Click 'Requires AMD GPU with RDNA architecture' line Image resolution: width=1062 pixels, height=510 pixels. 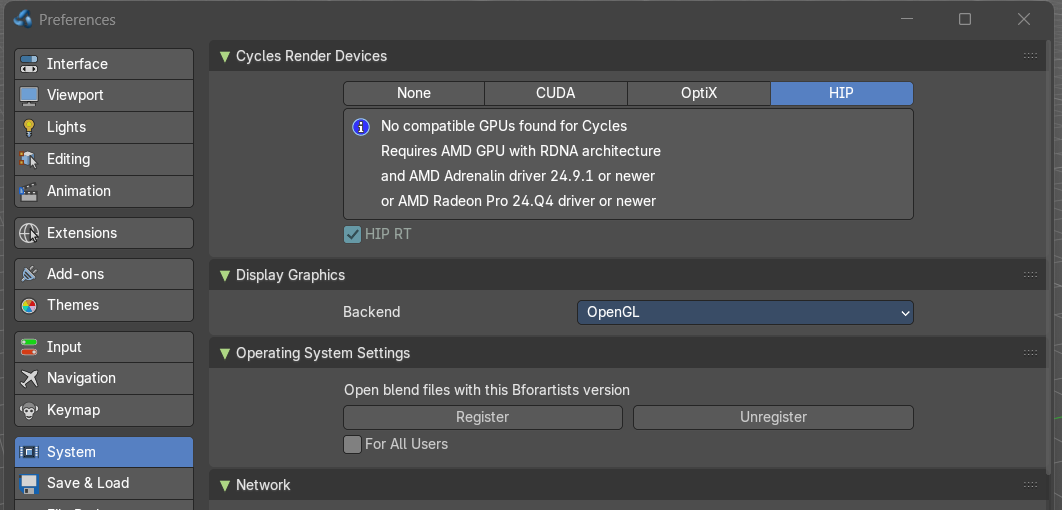click(x=521, y=151)
